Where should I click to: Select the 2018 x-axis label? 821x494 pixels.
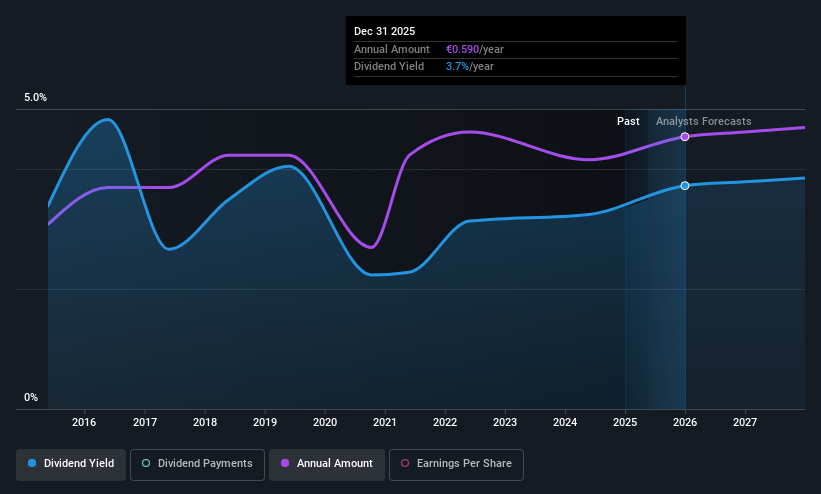(x=205, y=422)
